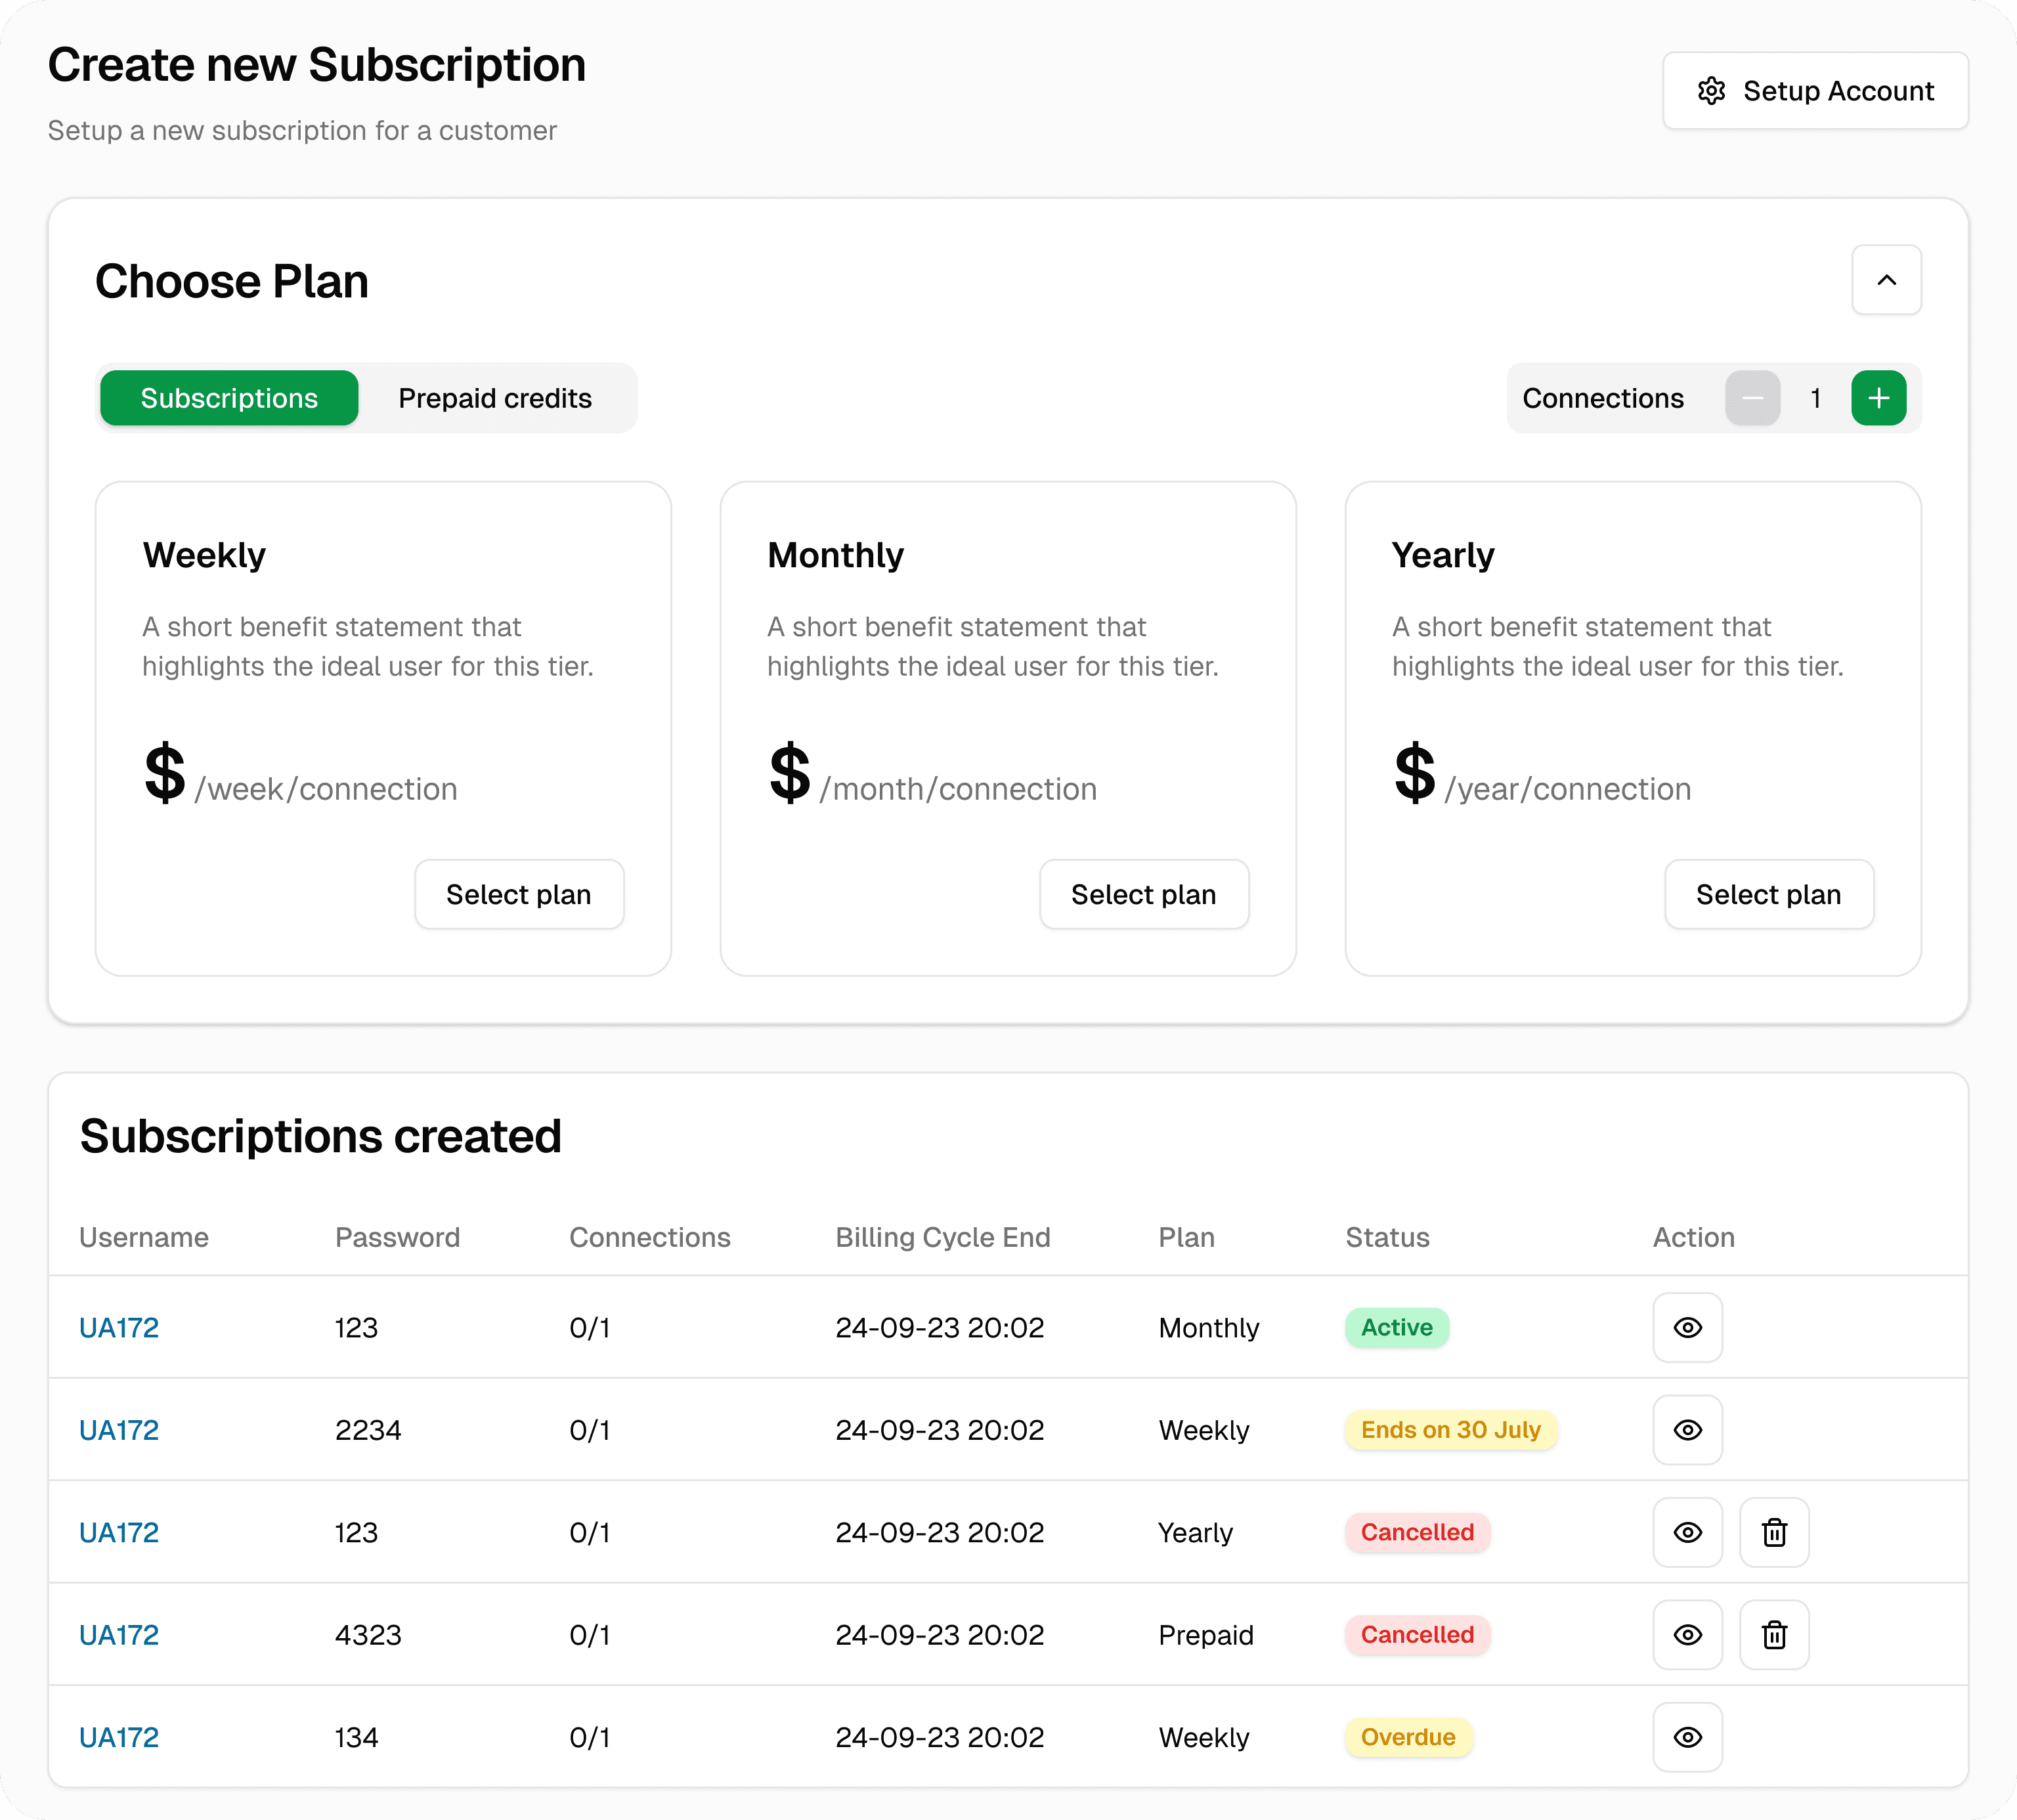The image size is (2017, 1820).
Task: Open the UA172 link in the Overdue row
Action: coord(119,1737)
